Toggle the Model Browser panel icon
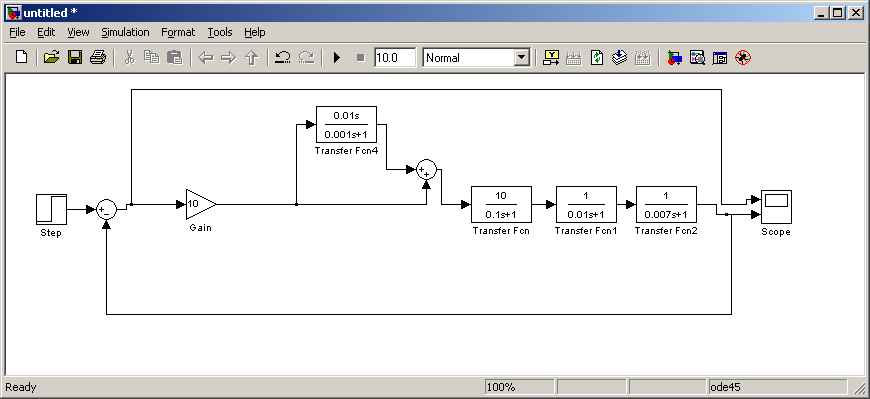The height and width of the screenshot is (399, 870). (720, 57)
